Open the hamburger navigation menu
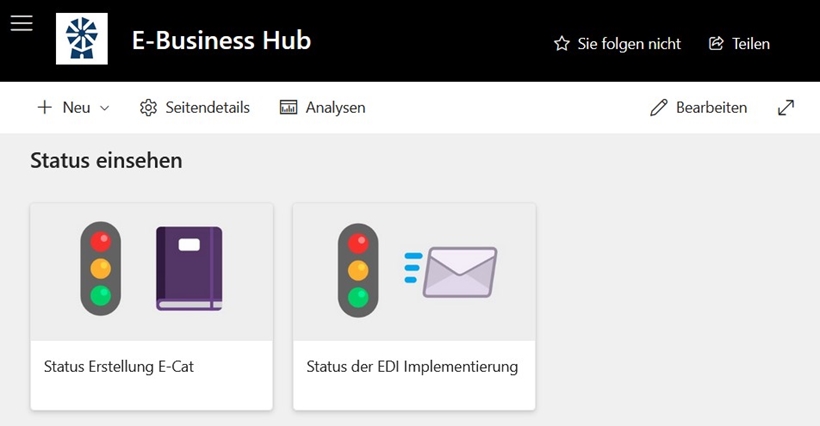 (x=21, y=24)
